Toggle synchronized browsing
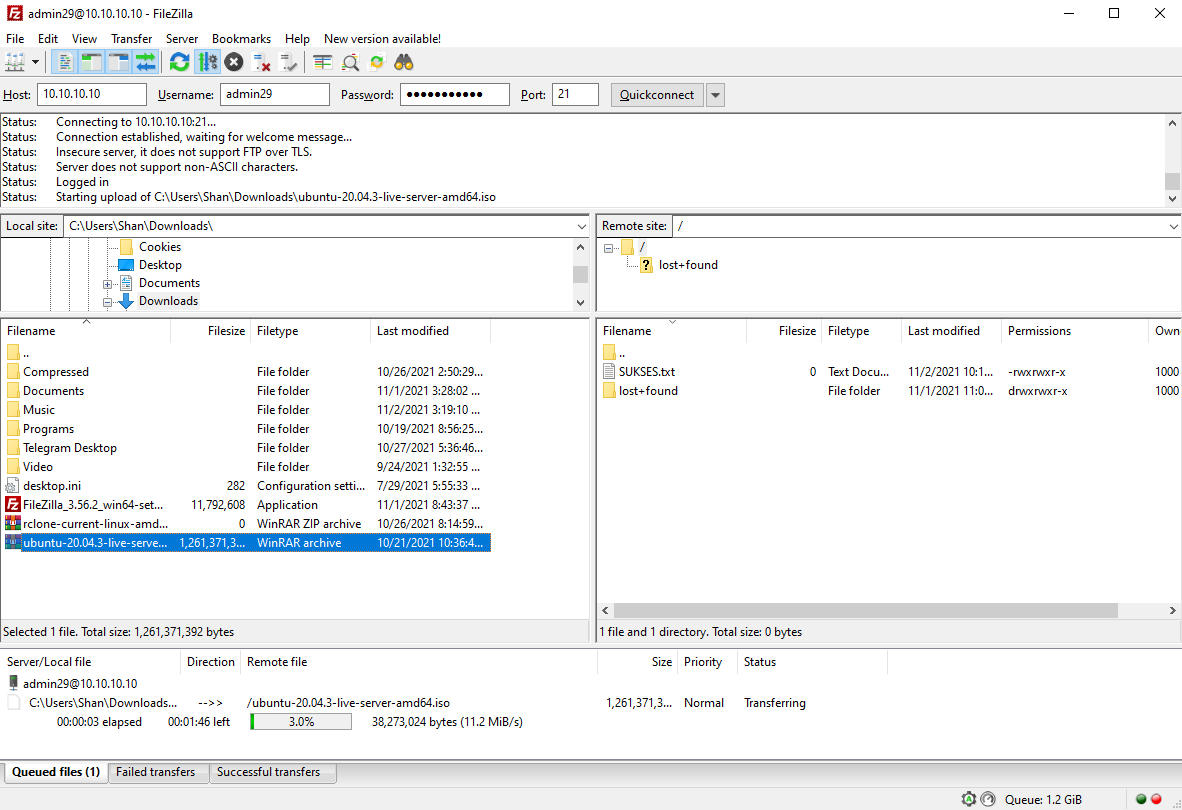Viewport: 1182px width, 810px height. [x=377, y=62]
